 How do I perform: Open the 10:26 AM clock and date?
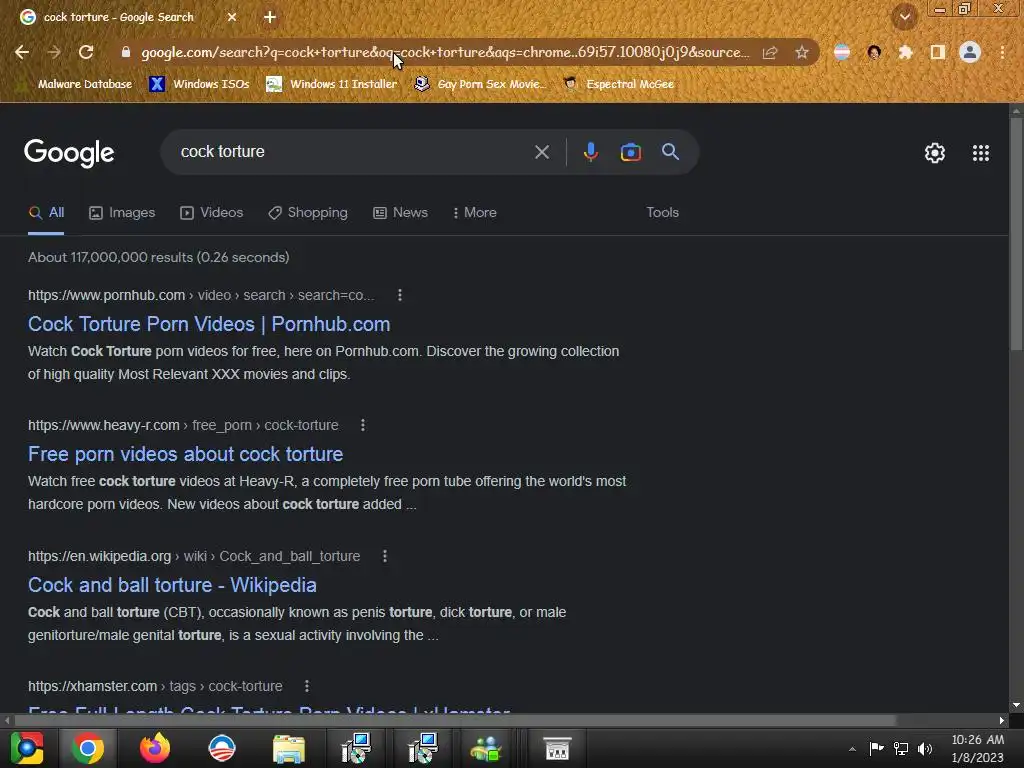coord(978,748)
